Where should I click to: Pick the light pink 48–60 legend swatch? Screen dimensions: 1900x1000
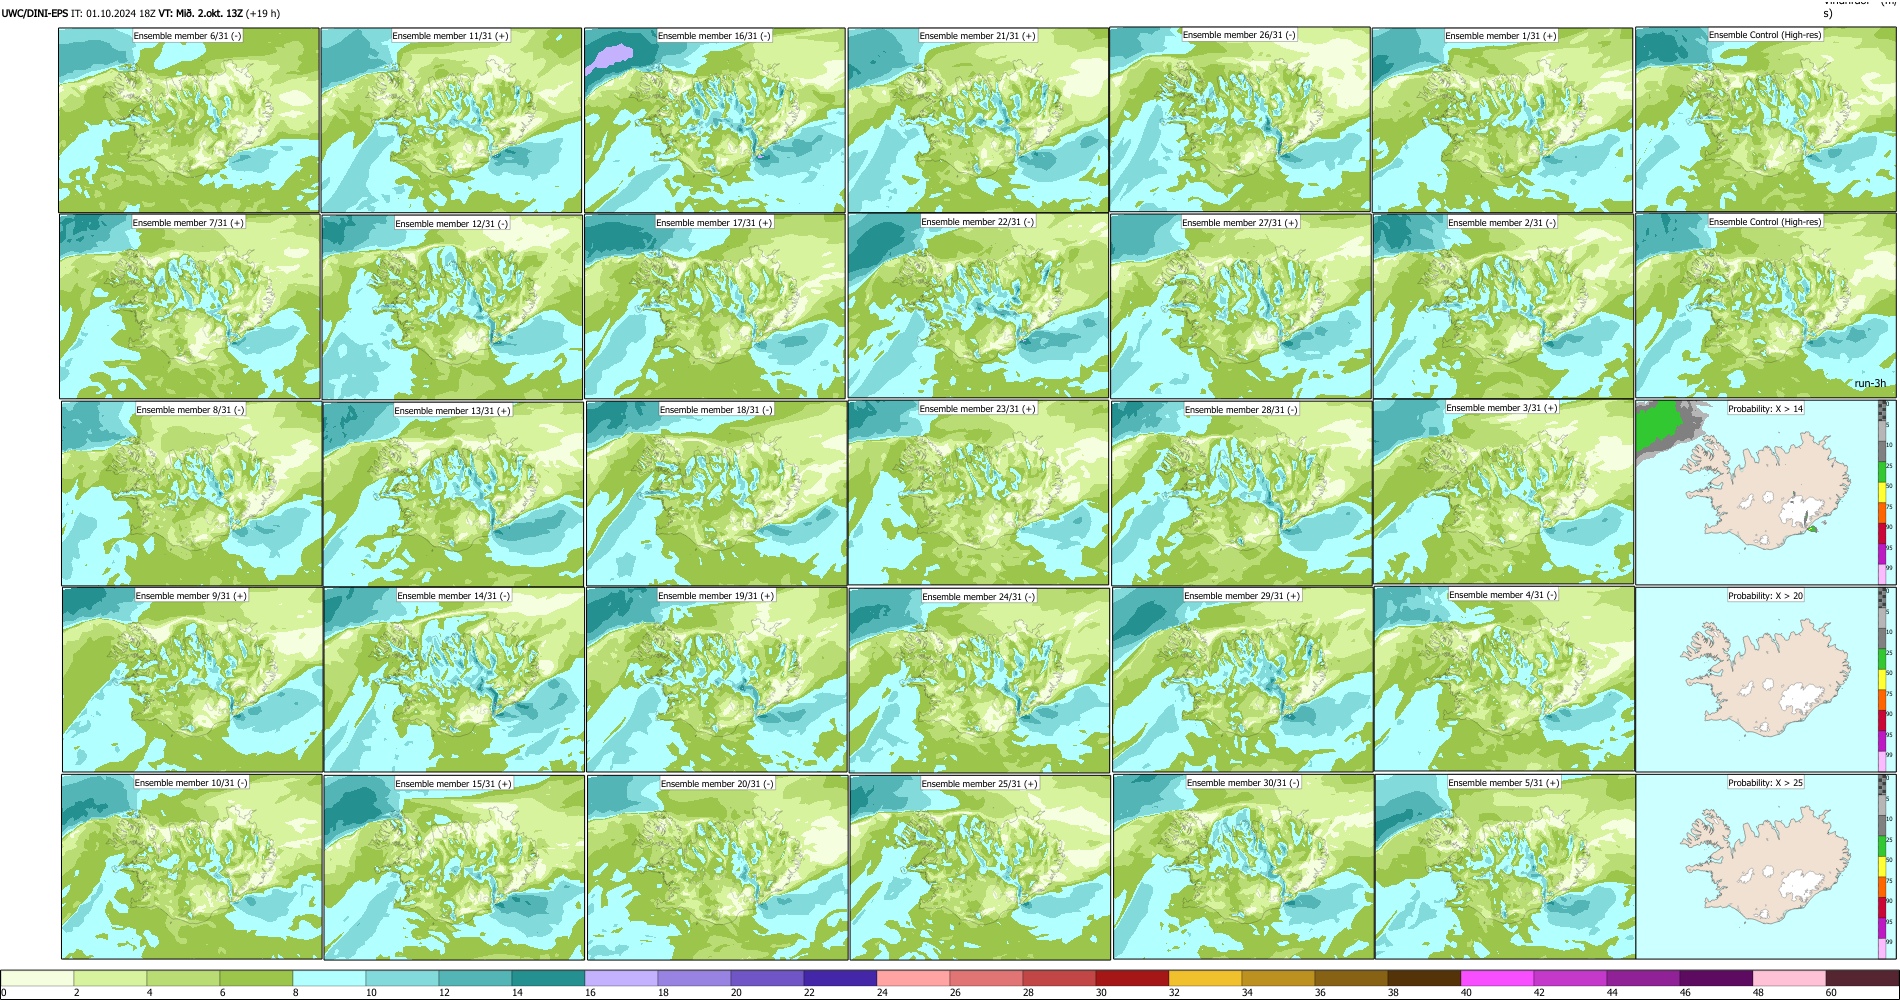click(1789, 978)
